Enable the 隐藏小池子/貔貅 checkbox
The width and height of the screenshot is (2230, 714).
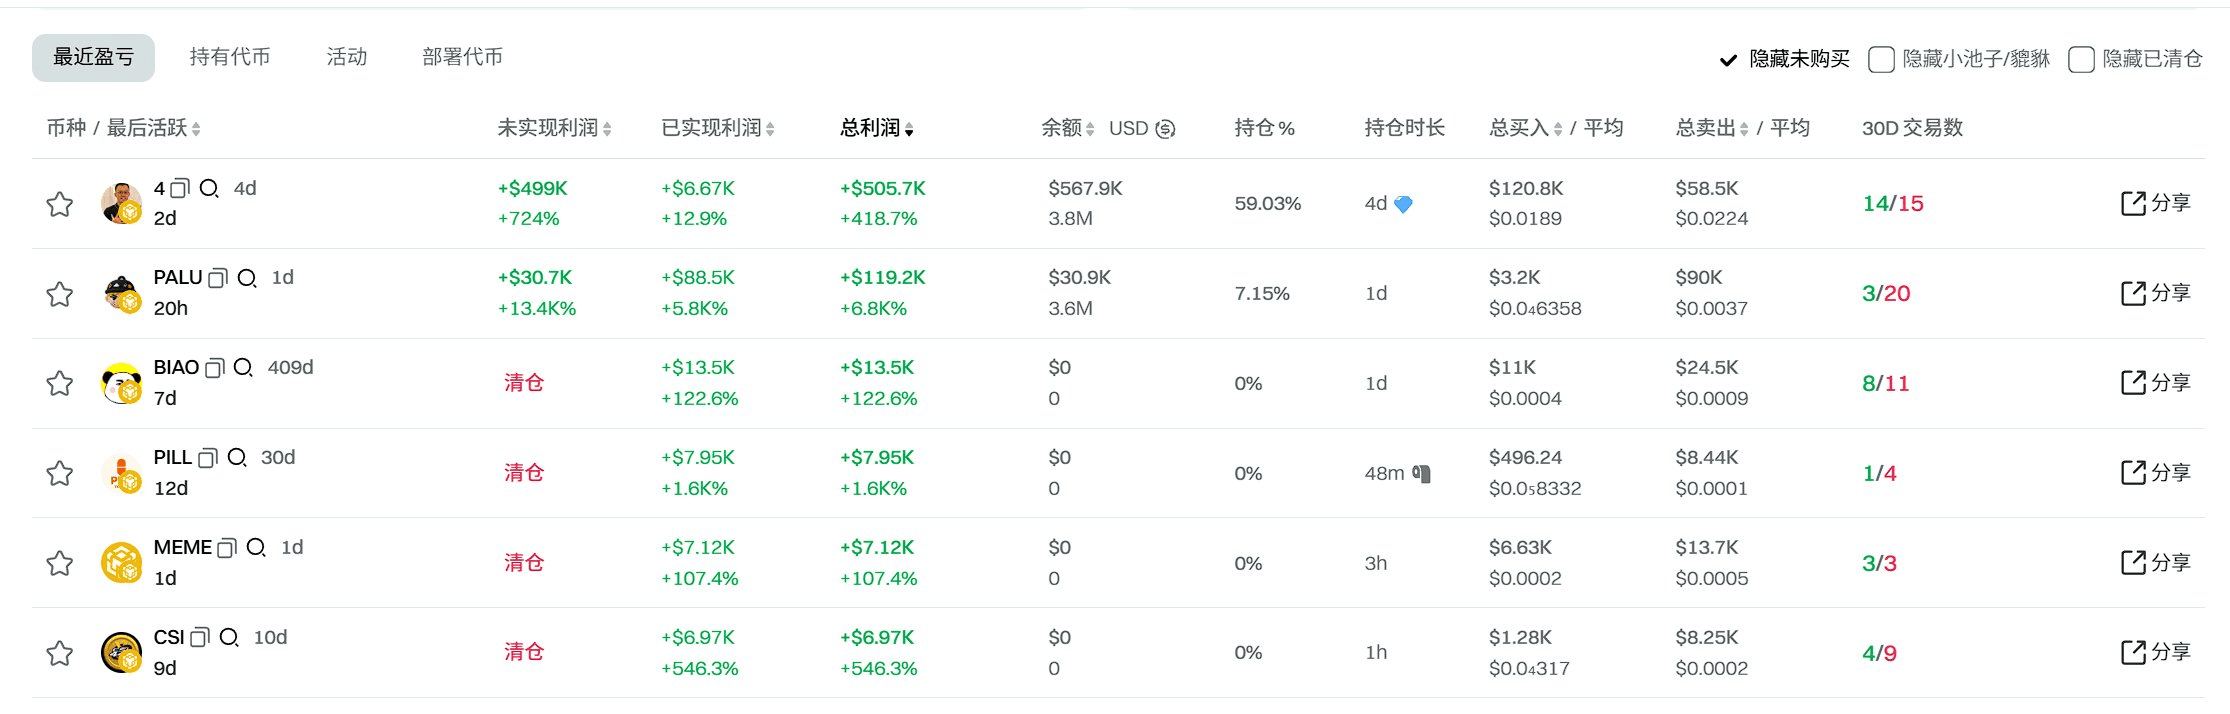pos(1881,60)
